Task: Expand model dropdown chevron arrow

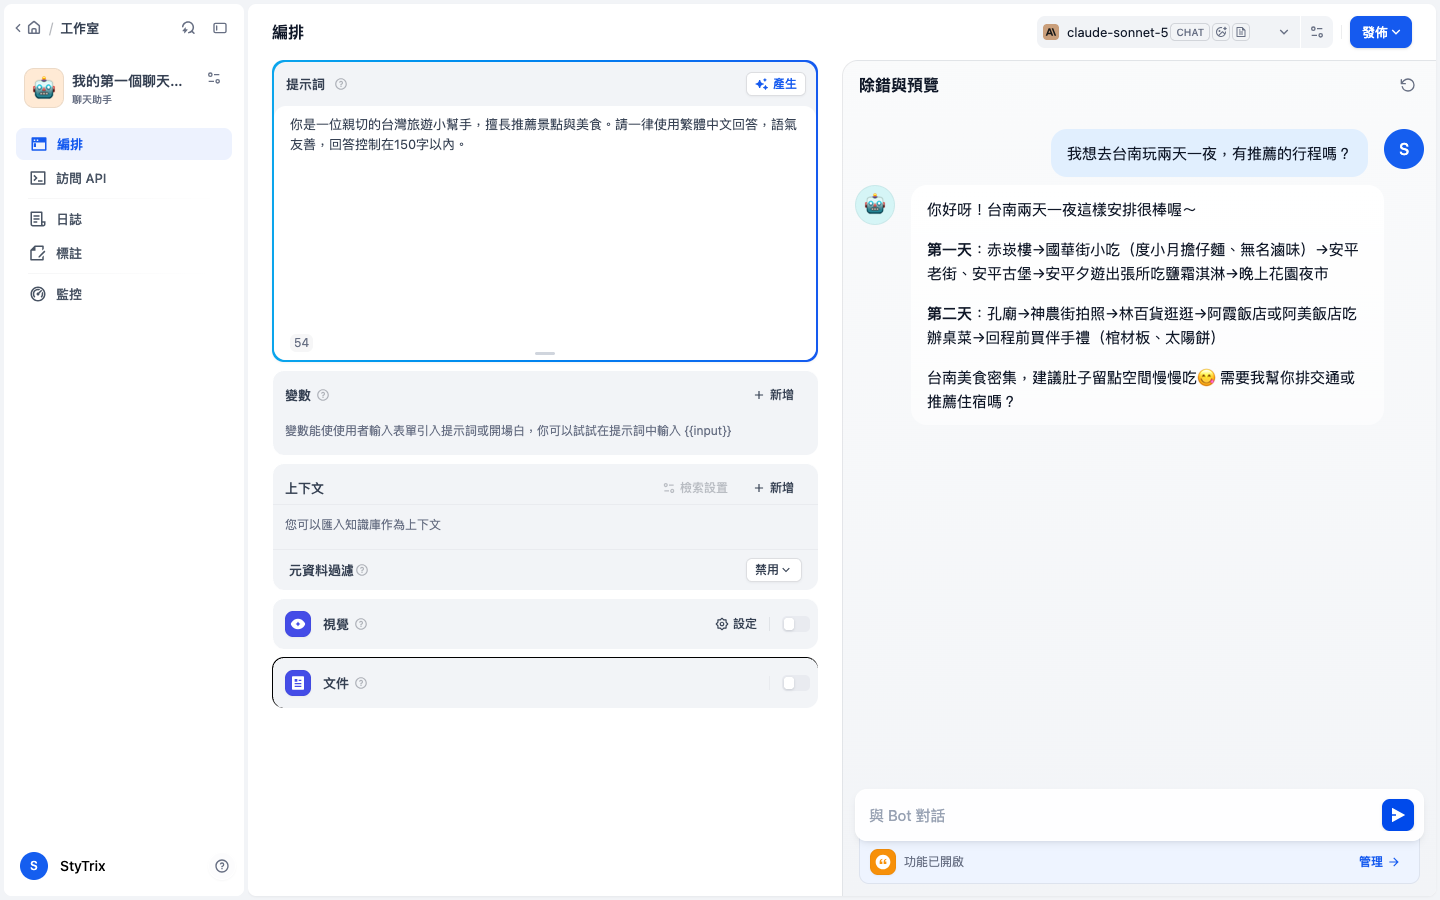Action: click(1284, 32)
